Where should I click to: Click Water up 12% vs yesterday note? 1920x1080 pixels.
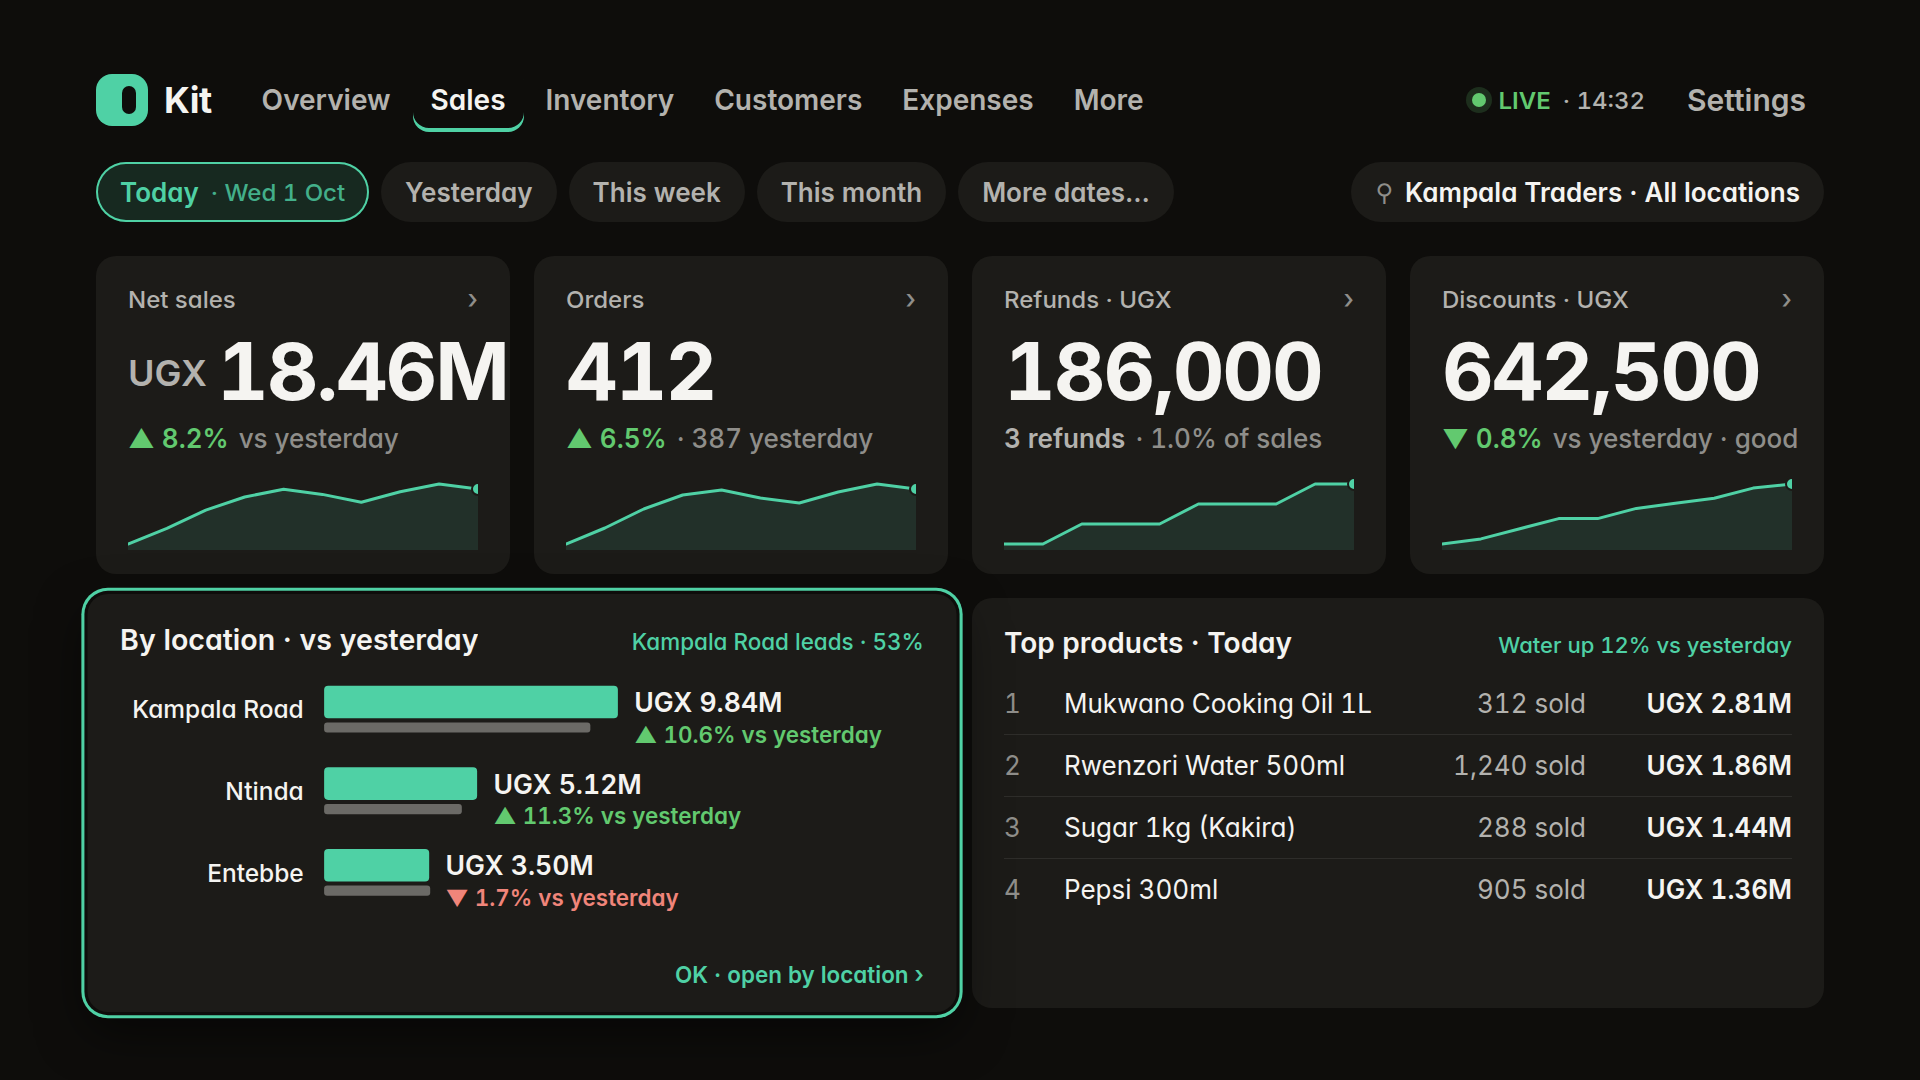coord(1645,646)
